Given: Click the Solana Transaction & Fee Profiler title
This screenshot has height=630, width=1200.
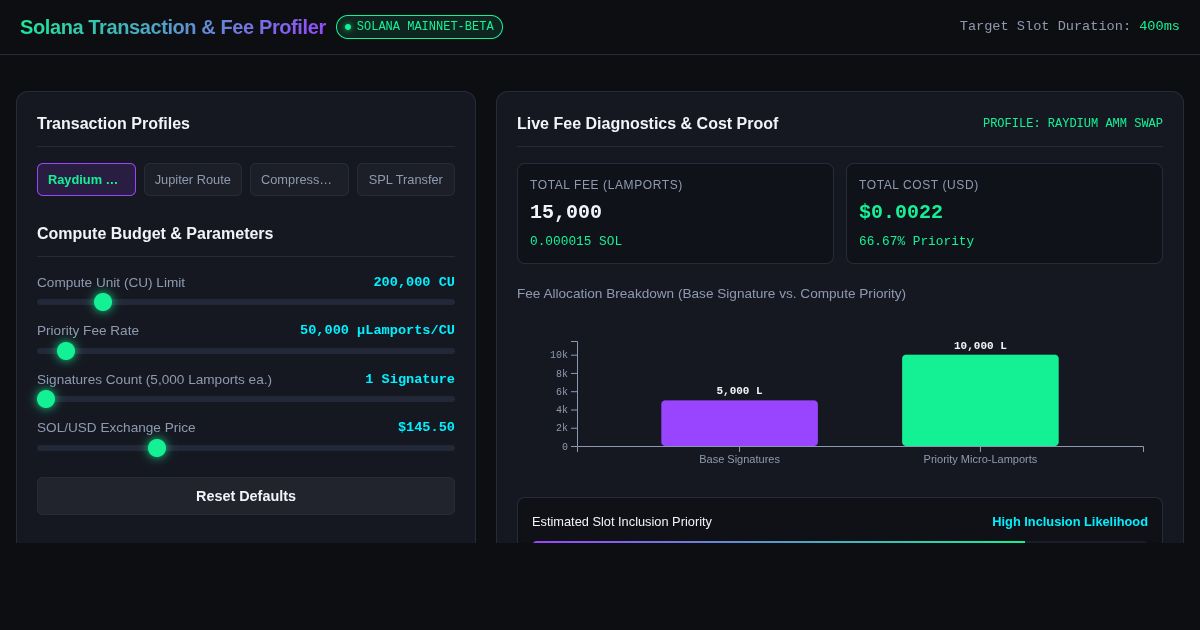Looking at the screenshot, I should tap(173, 27).
